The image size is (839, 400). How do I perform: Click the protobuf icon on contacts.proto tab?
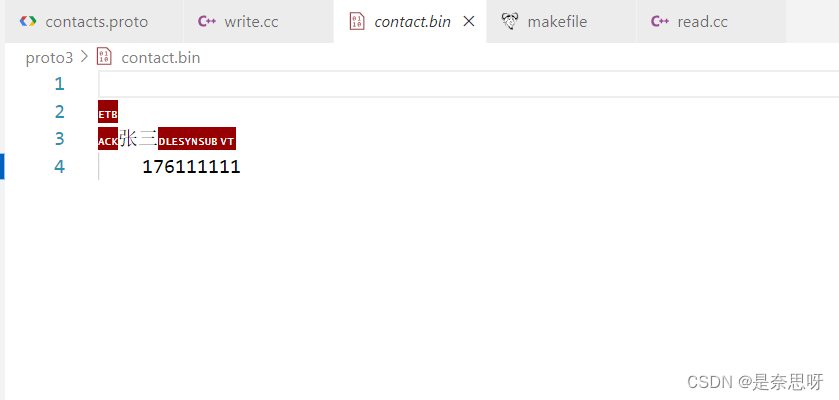pos(28,21)
